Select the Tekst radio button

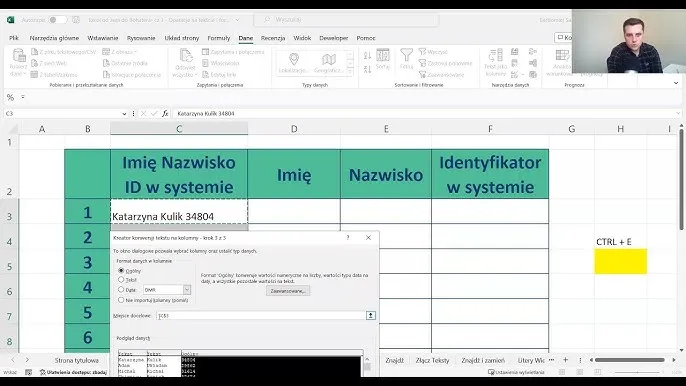coord(121,279)
